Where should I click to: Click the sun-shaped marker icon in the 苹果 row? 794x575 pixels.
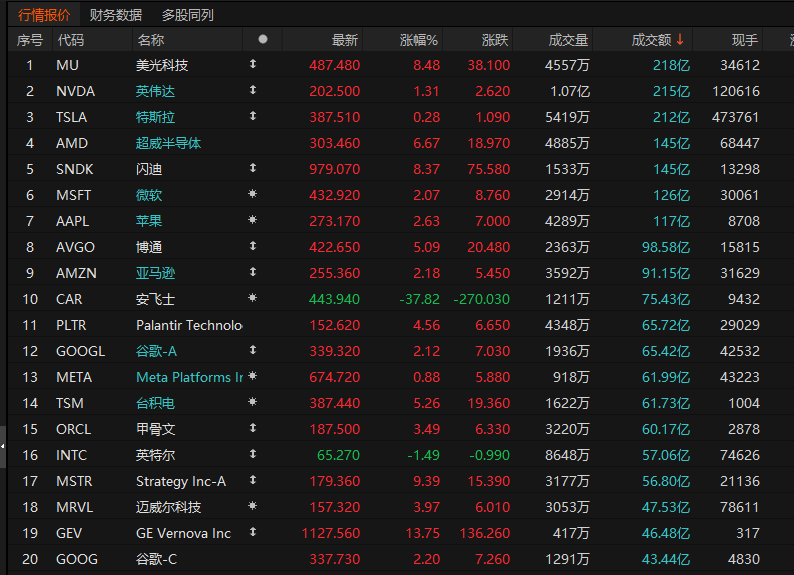pyautogui.click(x=253, y=220)
